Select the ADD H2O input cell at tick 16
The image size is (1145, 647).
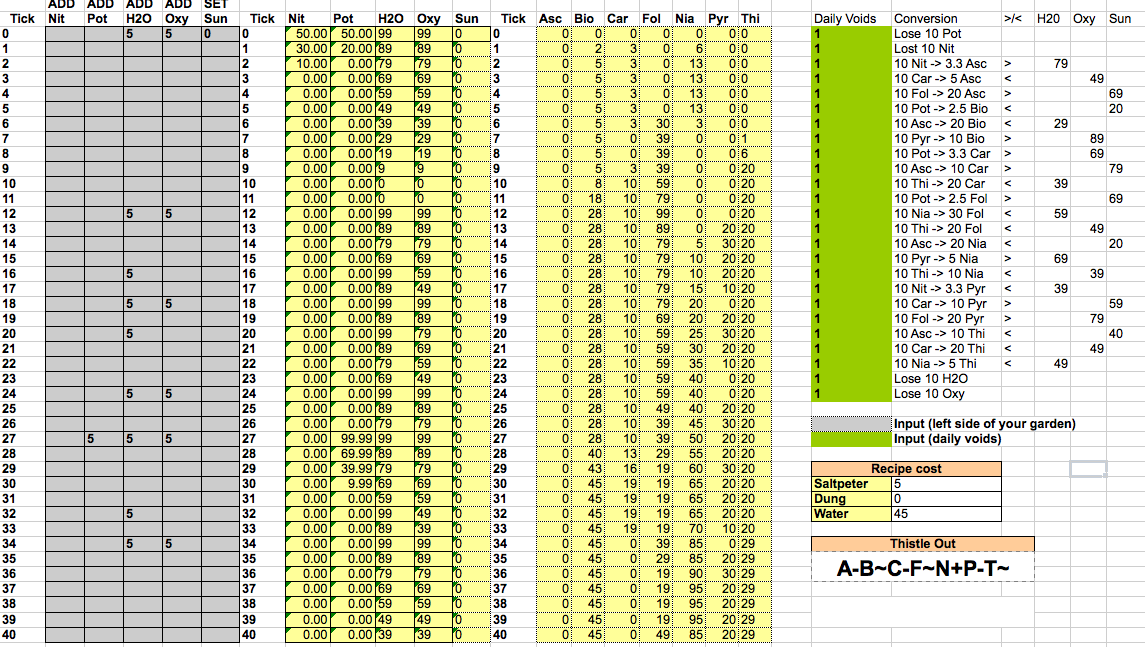click(142, 274)
